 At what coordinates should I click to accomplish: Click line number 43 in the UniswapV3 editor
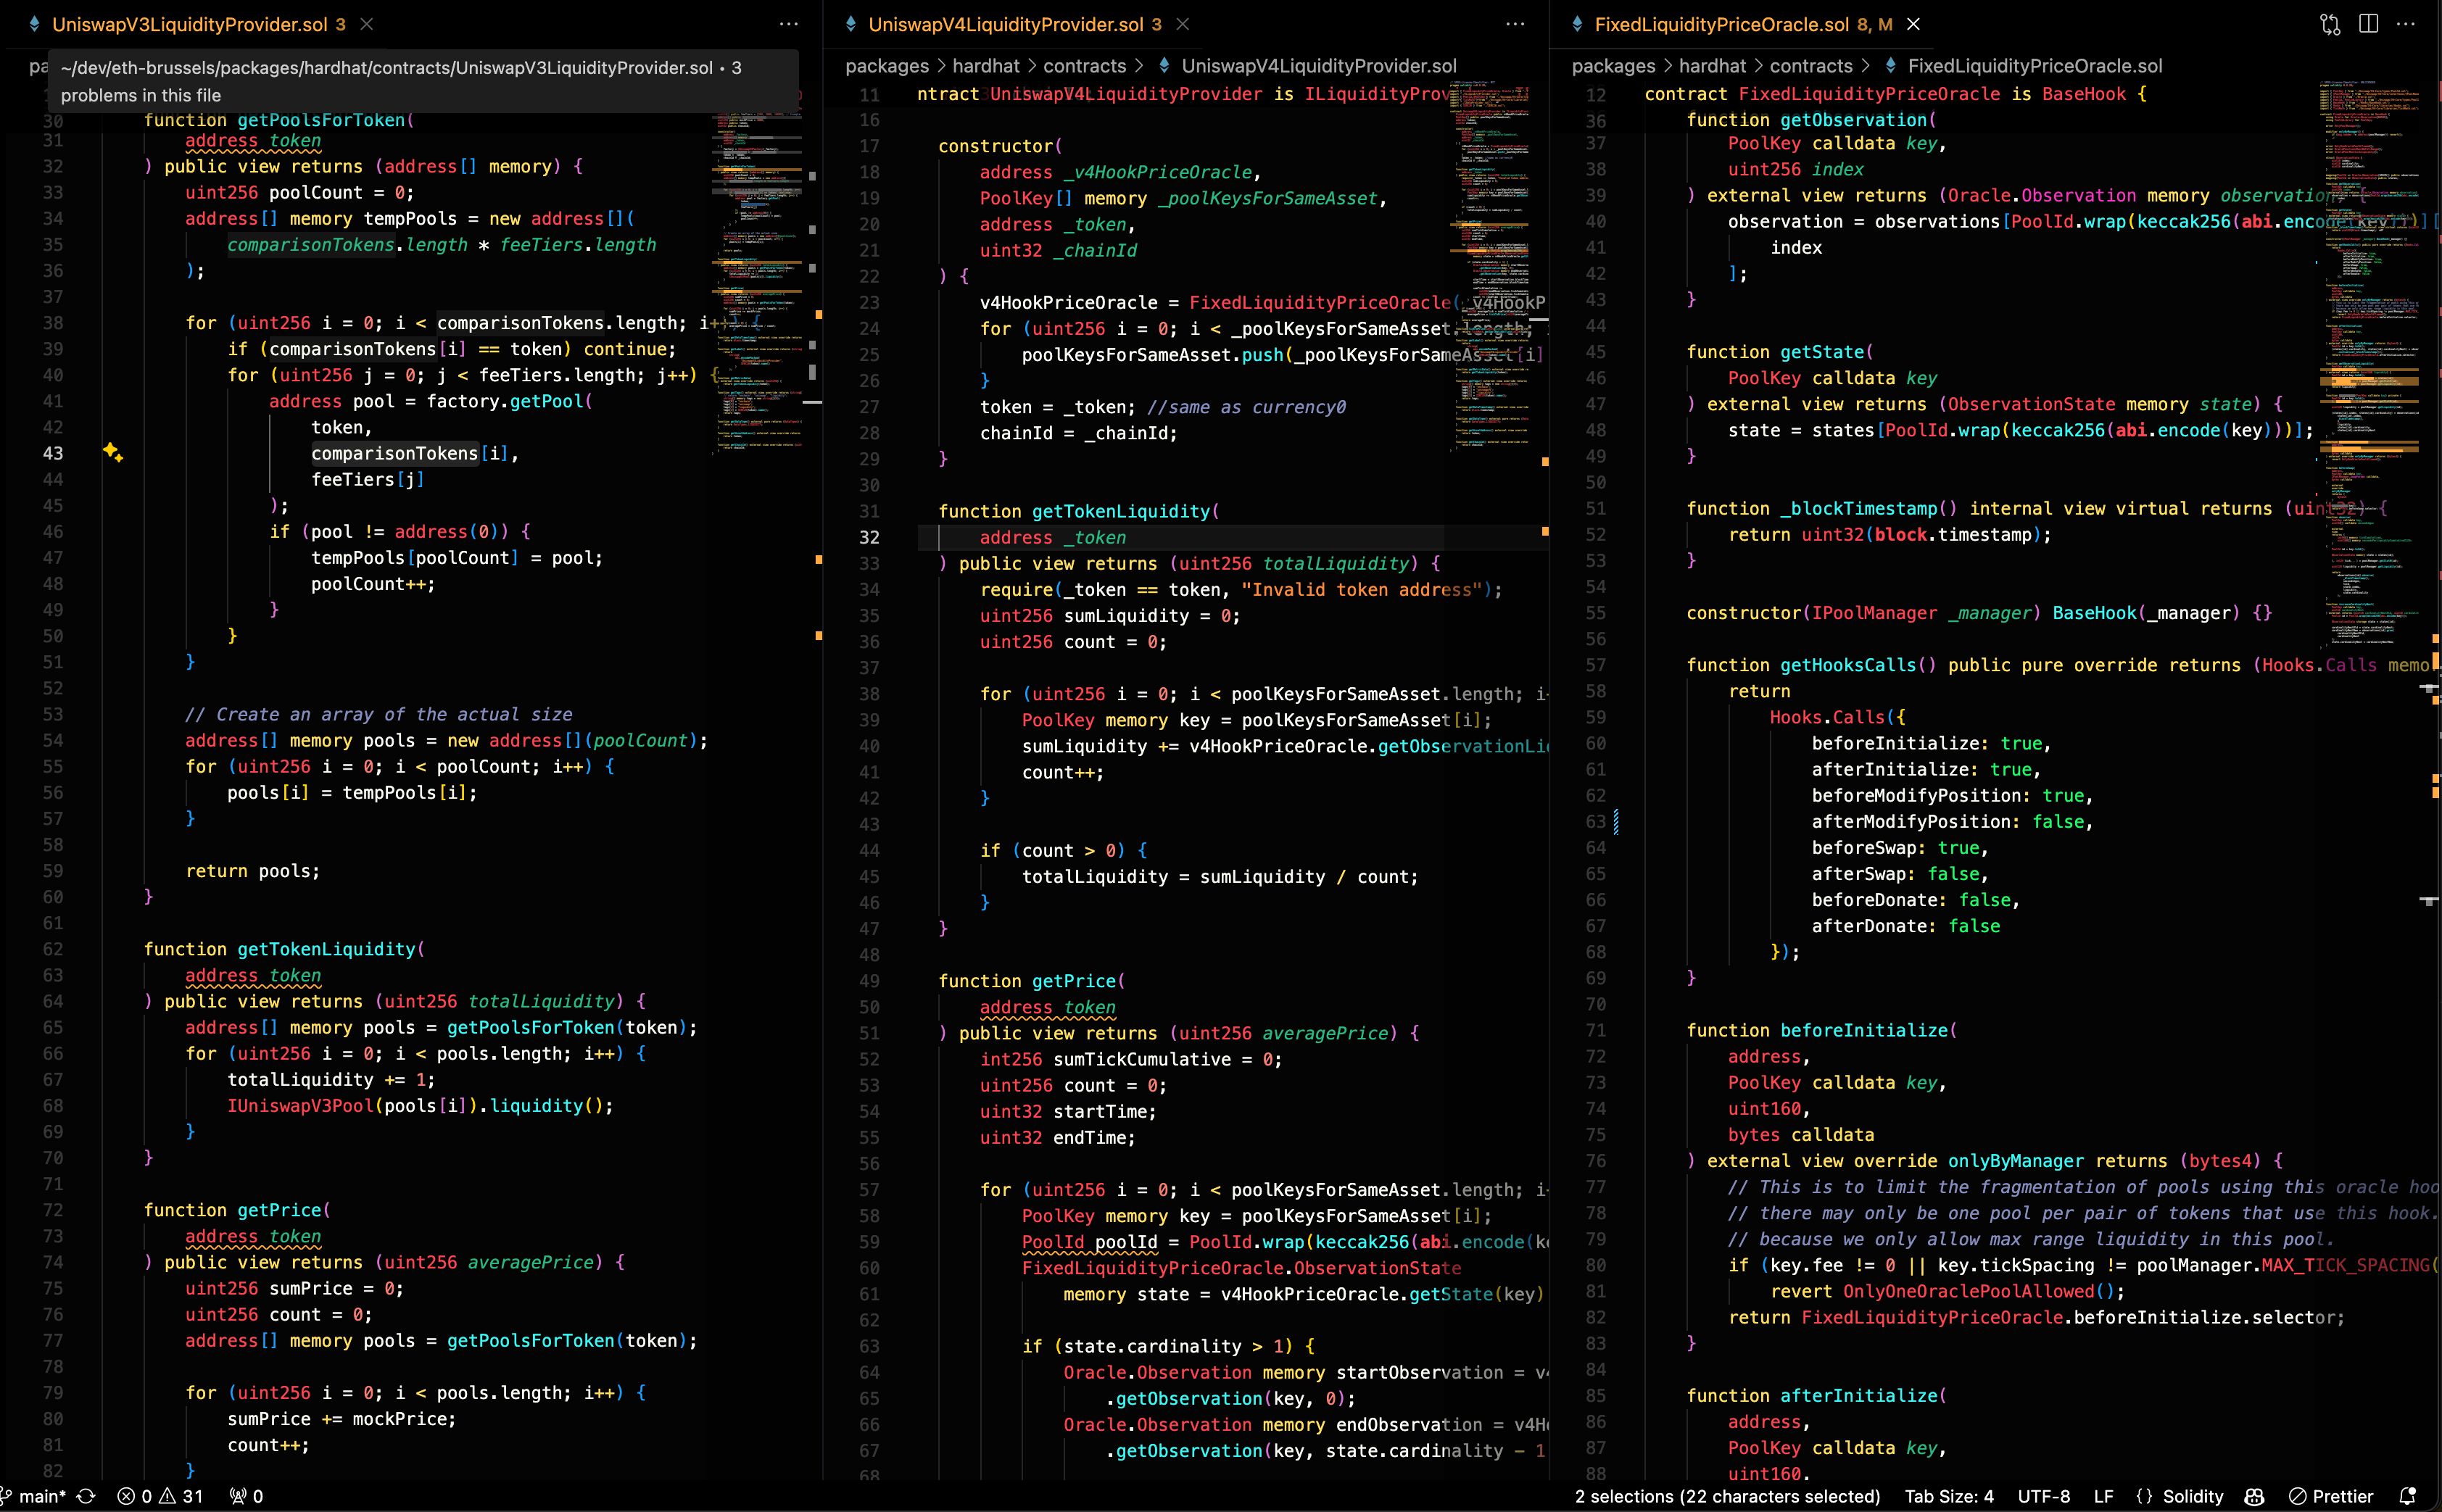tap(52, 453)
